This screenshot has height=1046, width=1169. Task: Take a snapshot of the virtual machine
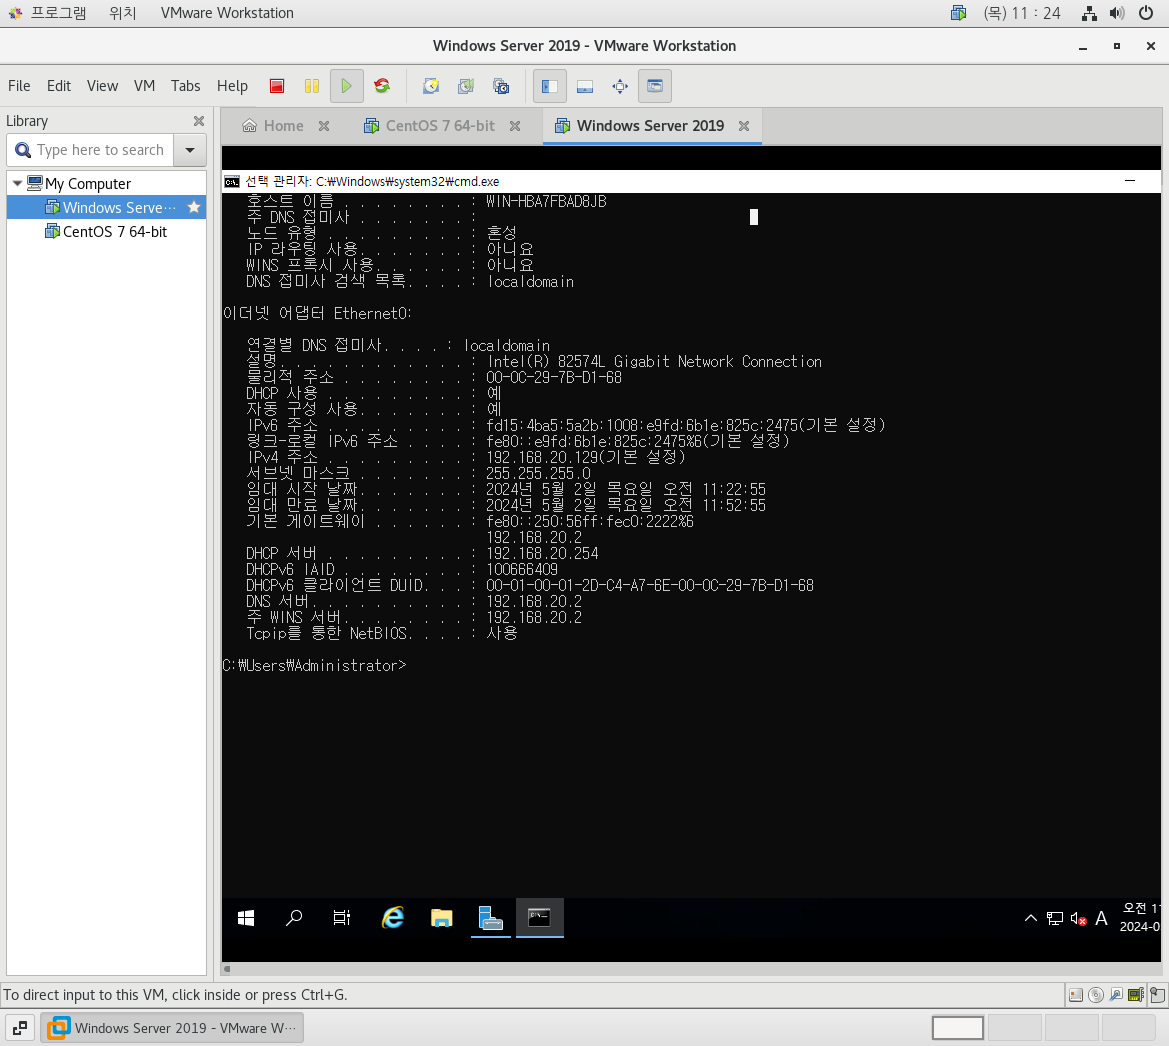431,86
